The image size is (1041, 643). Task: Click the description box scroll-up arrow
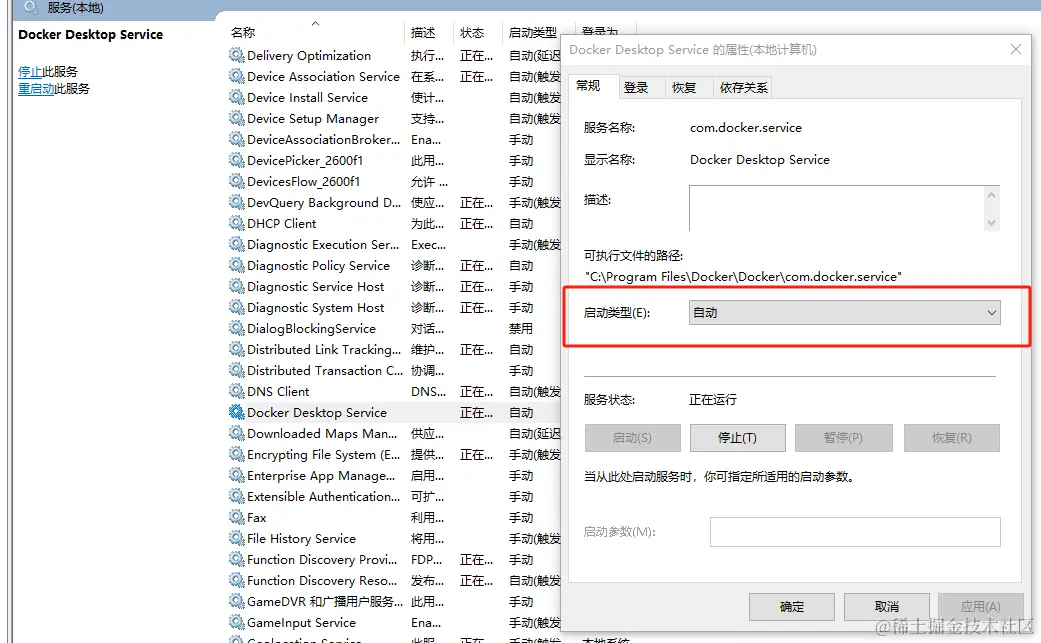pyautogui.click(x=991, y=195)
